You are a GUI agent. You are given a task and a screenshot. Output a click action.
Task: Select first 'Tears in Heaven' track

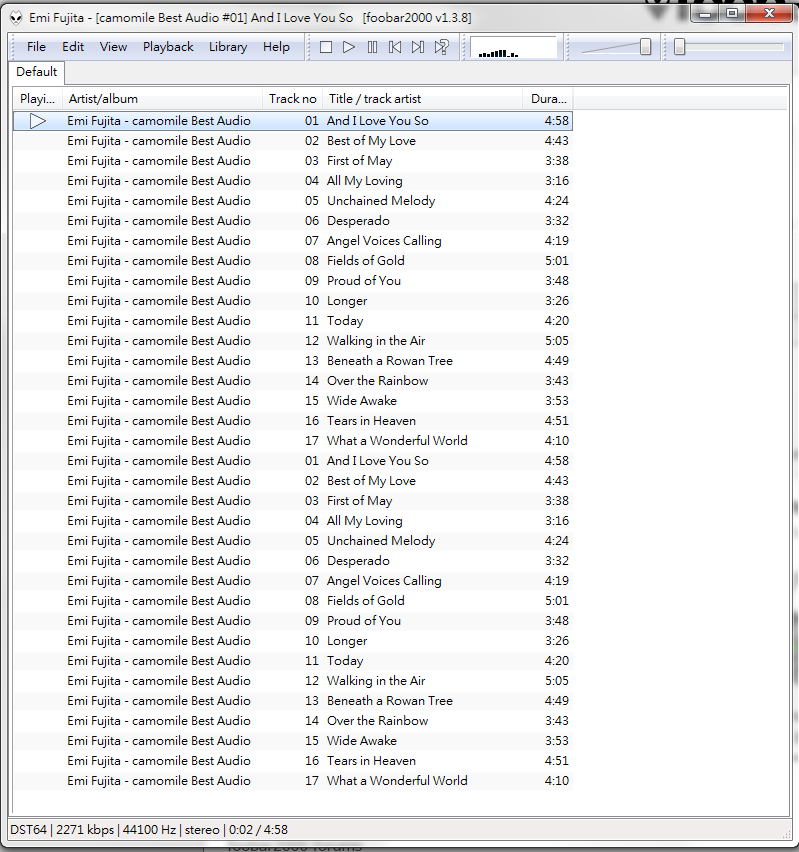click(x=293, y=421)
